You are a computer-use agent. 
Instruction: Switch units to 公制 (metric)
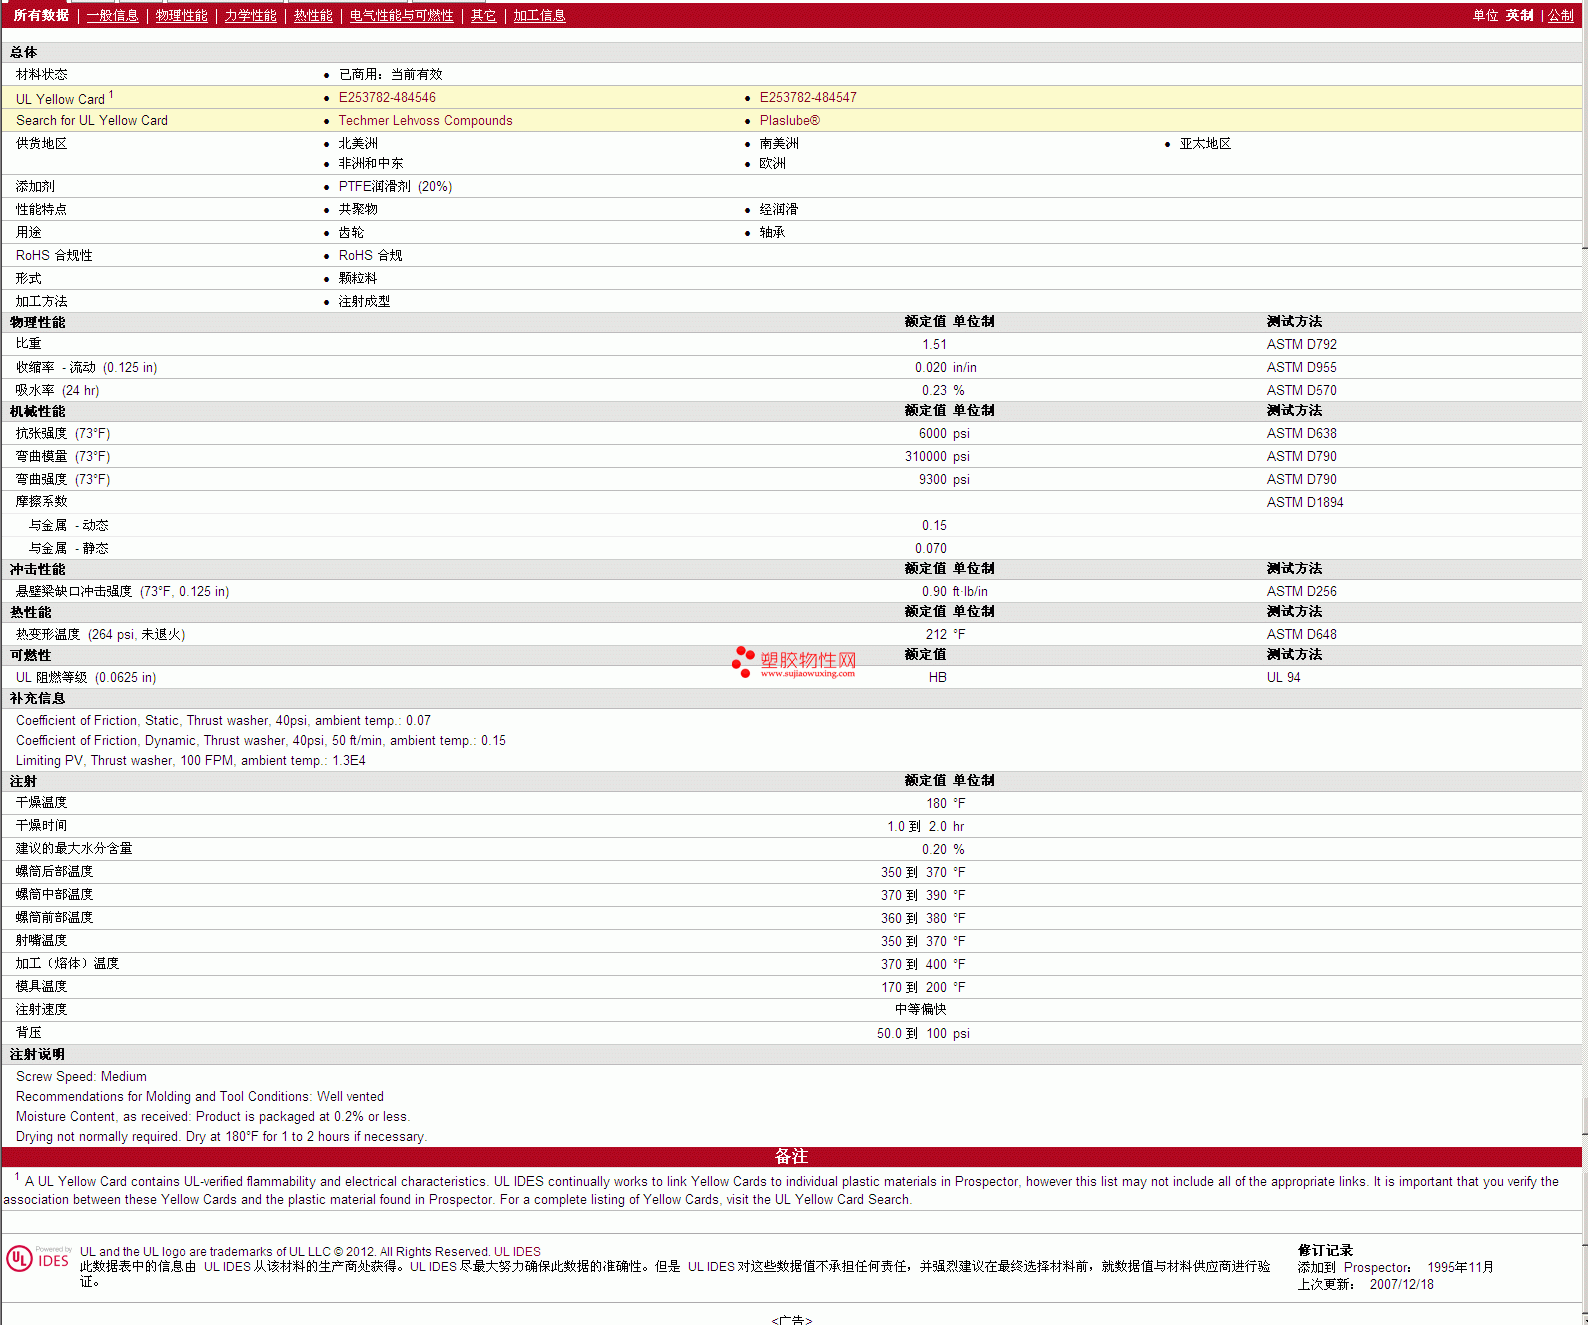1560,16
